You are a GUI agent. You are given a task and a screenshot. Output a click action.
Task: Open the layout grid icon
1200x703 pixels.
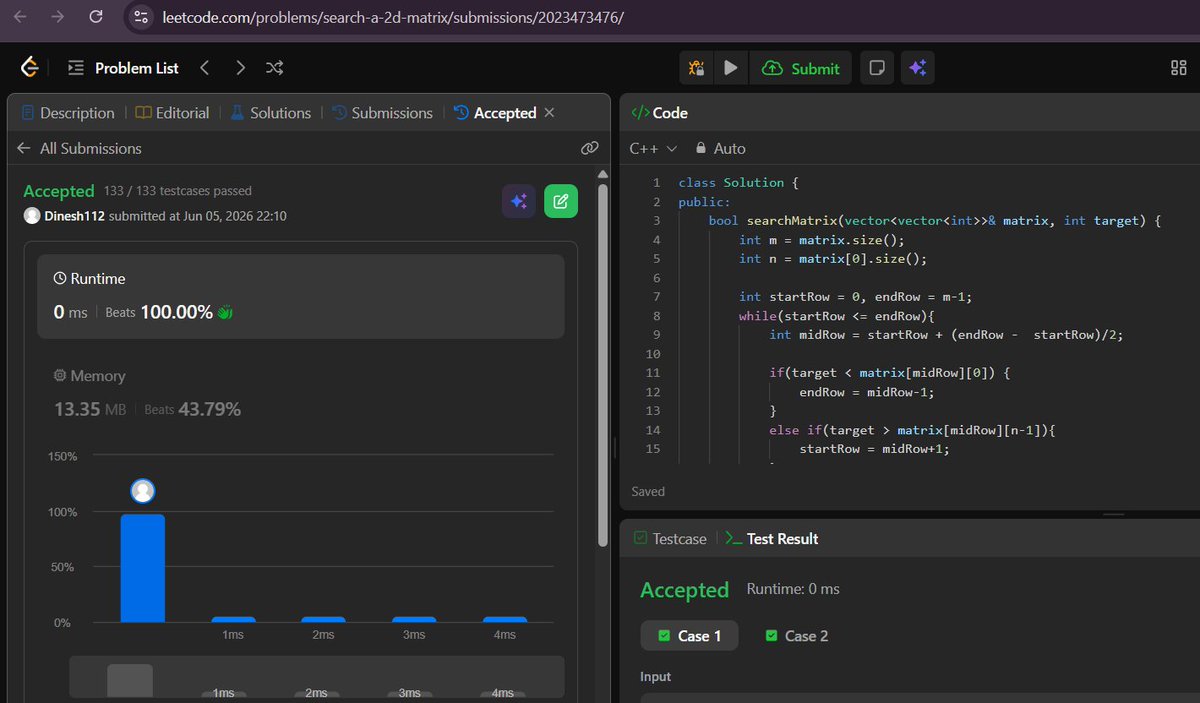click(1179, 68)
